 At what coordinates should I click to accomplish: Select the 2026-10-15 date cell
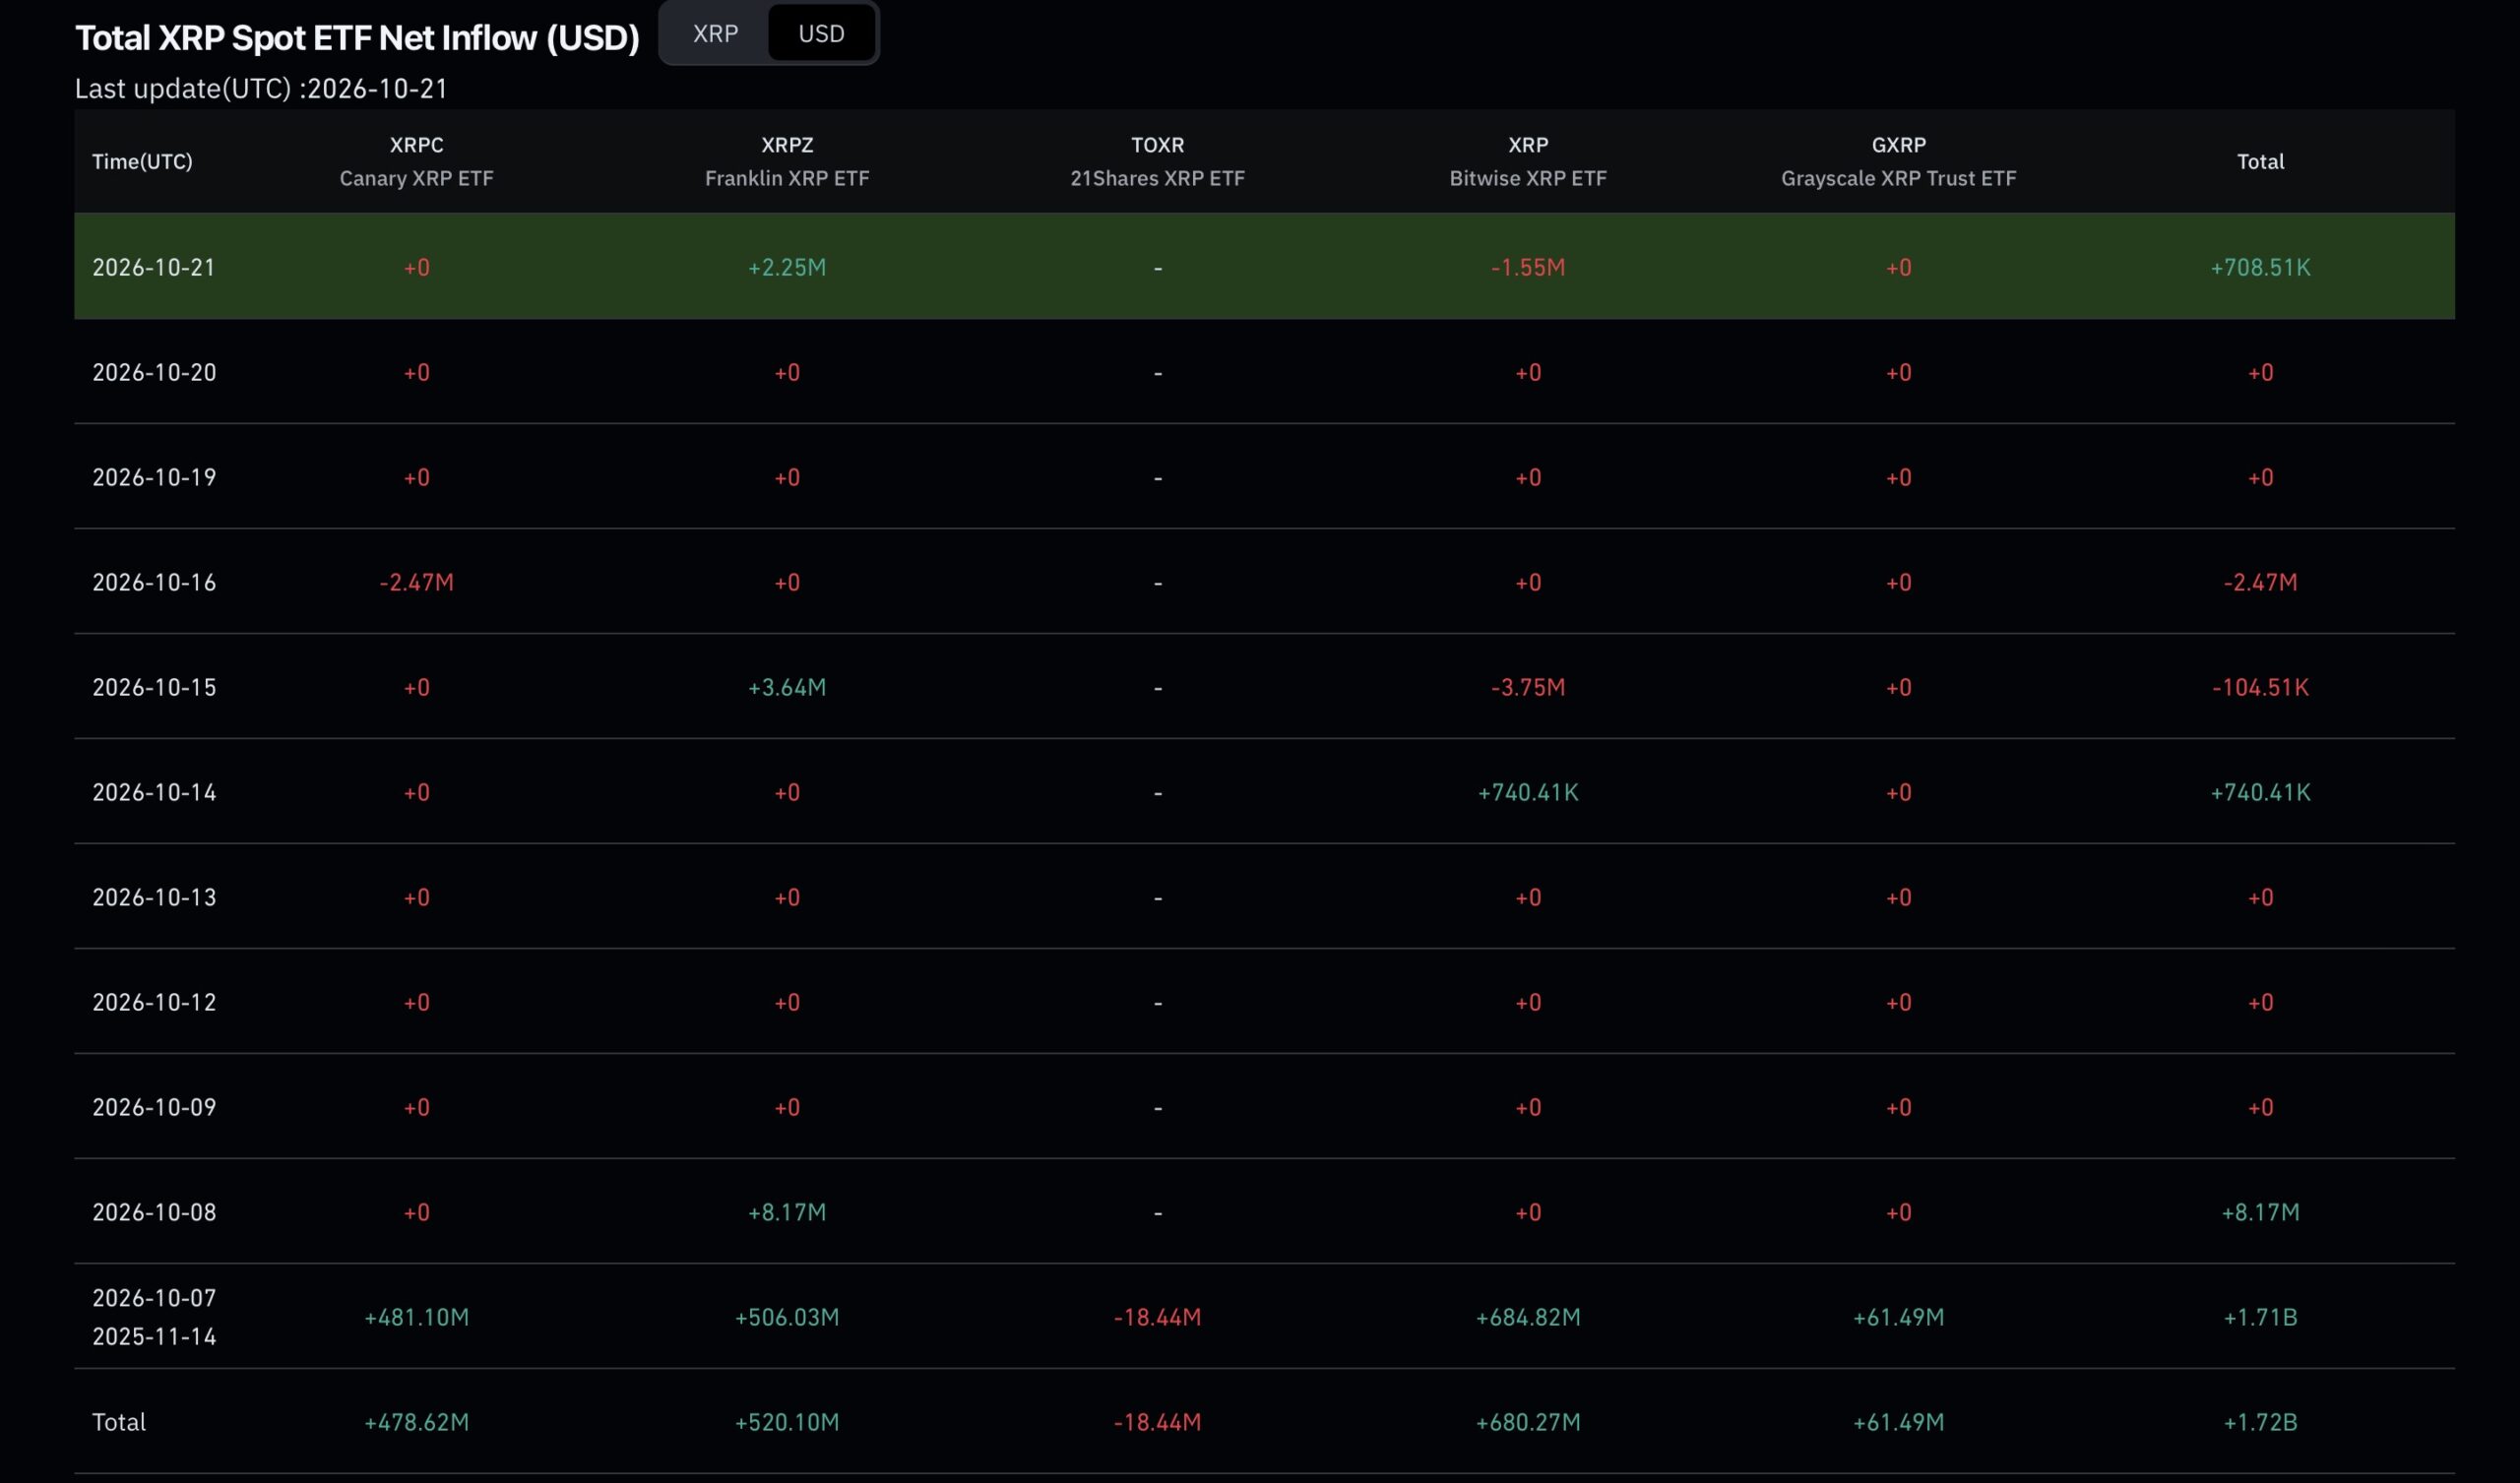[154, 688]
